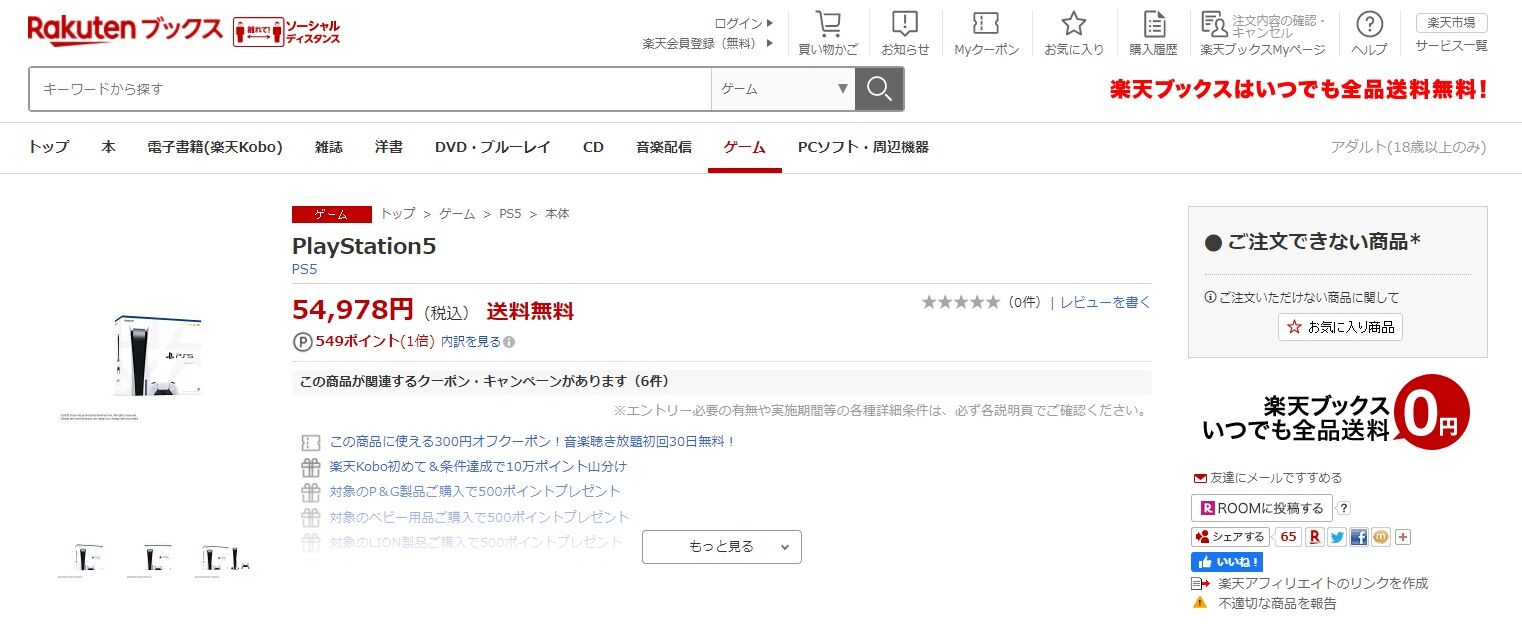Open 楽天会員登録(無料) link
The height and width of the screenshot is (631, 1522).
pos(708,44)
